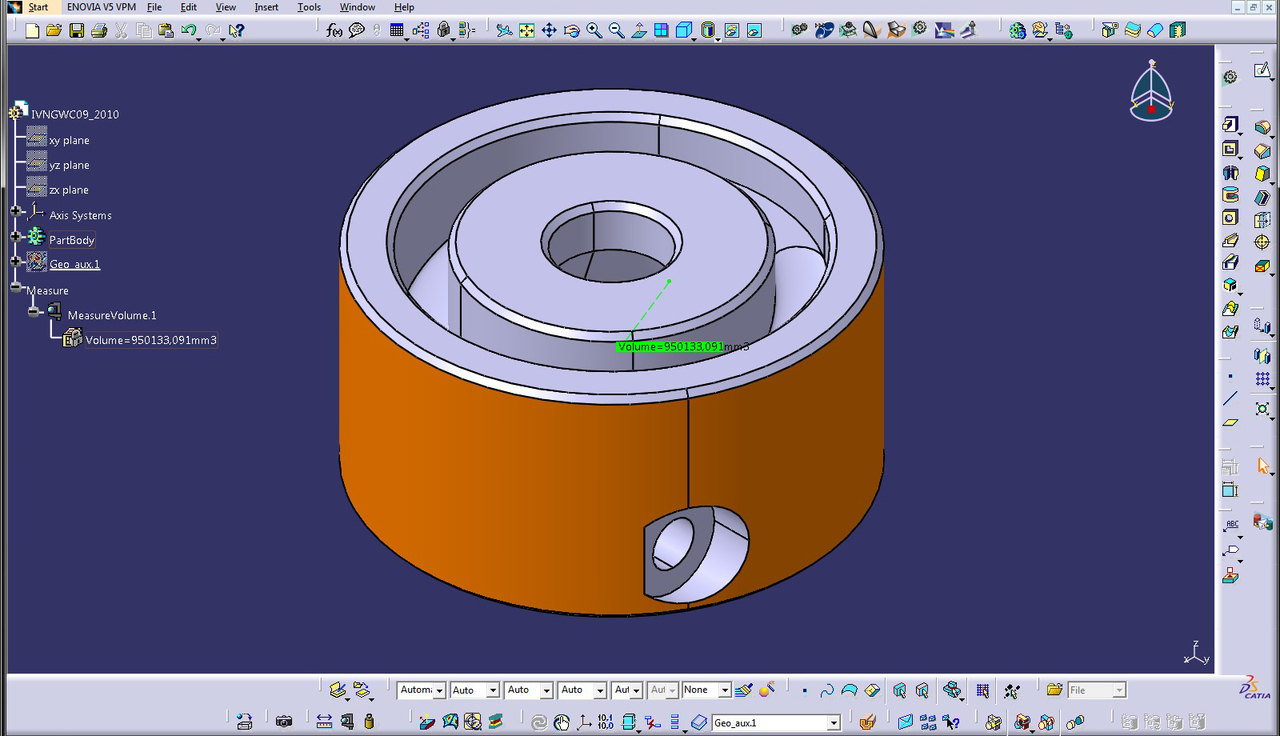Select the Rotate view tool

571,31
